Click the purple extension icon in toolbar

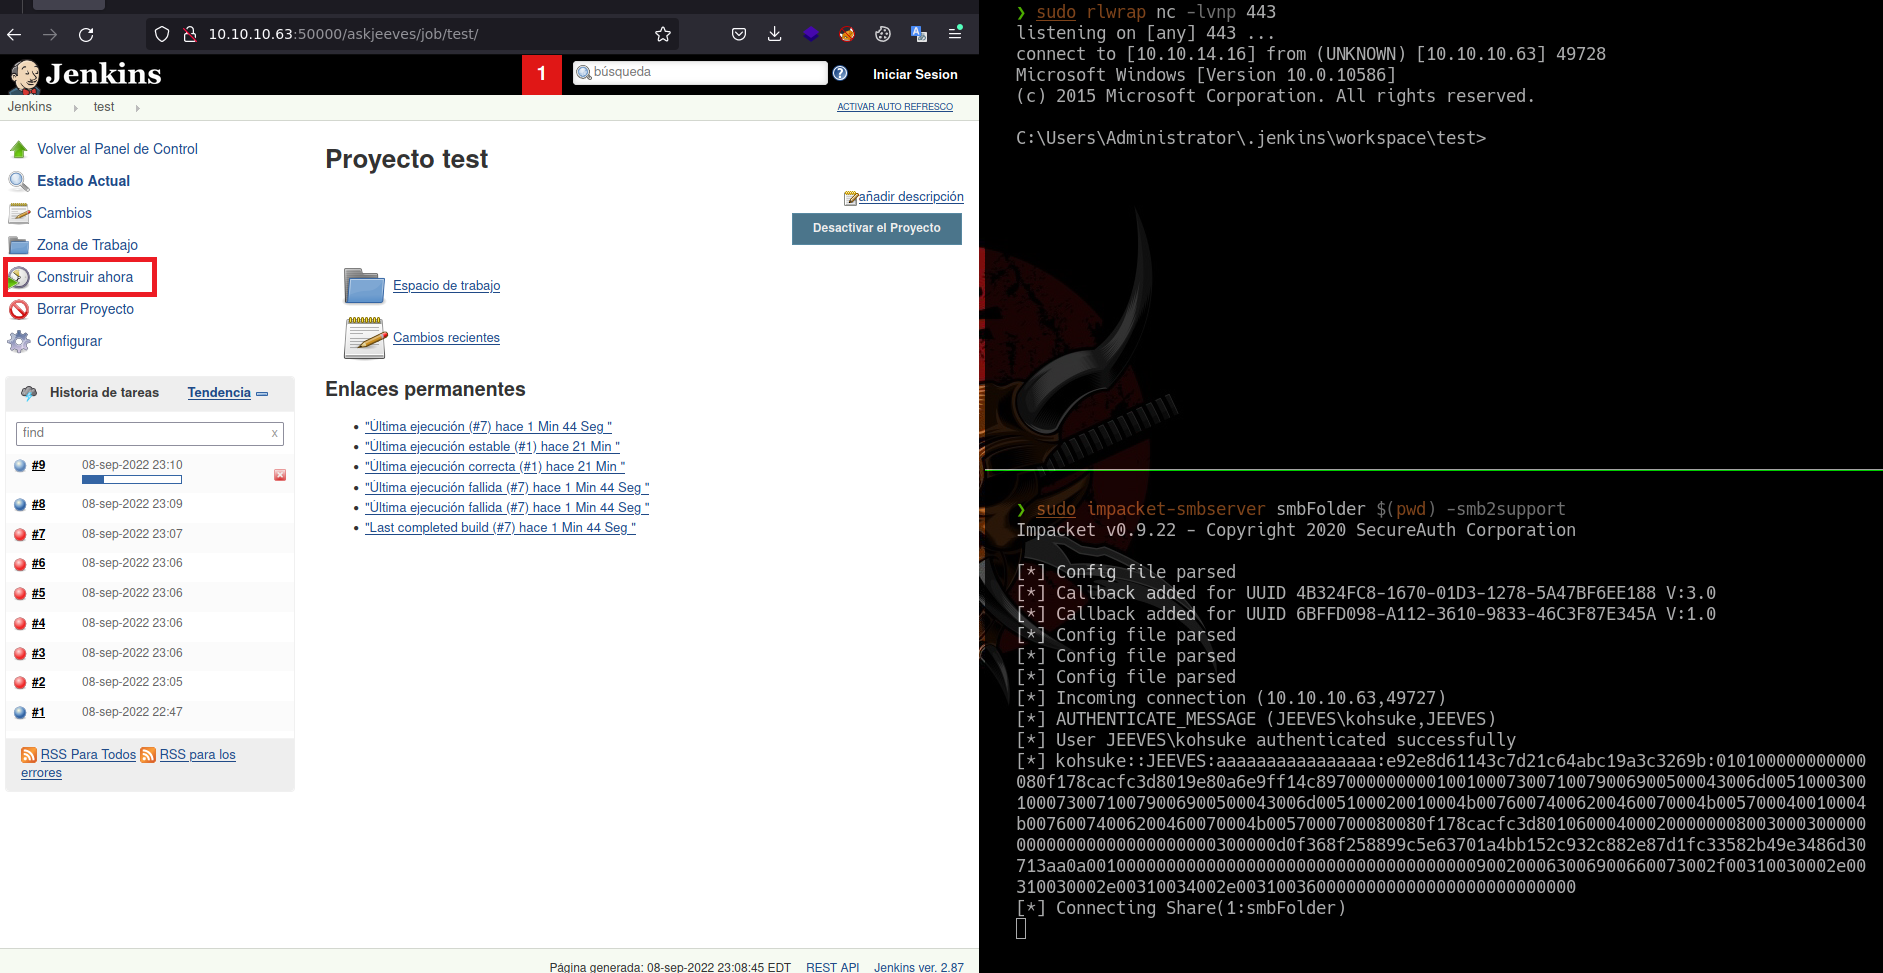click(x=811, y=34)
